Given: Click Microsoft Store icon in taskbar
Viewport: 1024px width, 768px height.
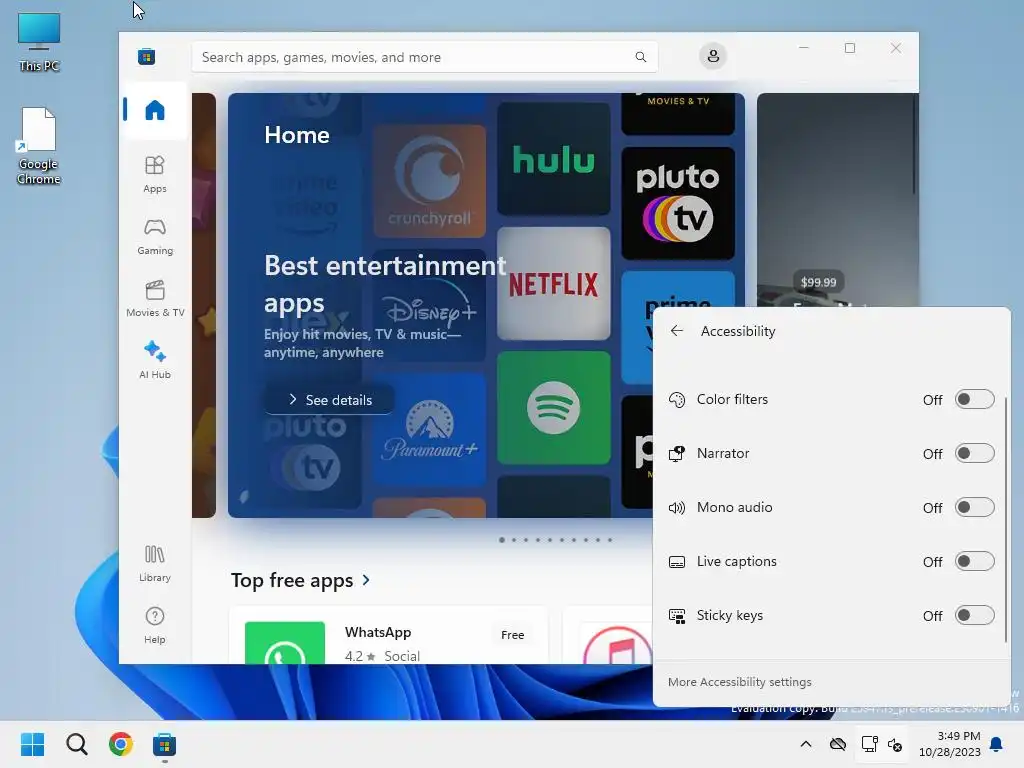Looking at the screenshot, I should coord(165,744).
